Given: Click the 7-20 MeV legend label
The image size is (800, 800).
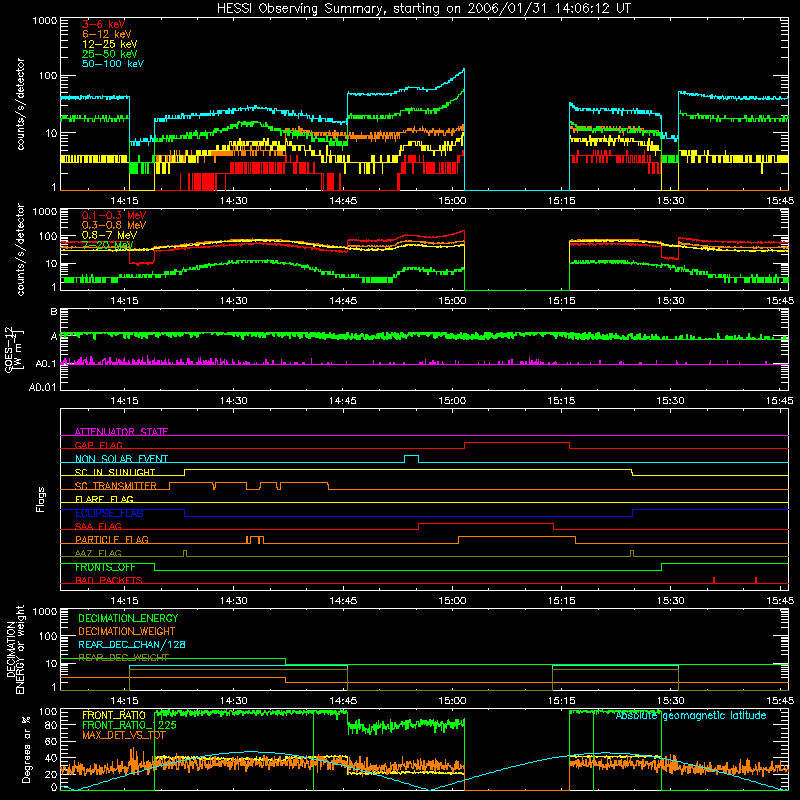Looking at the screenshot, I should point(107,245).
